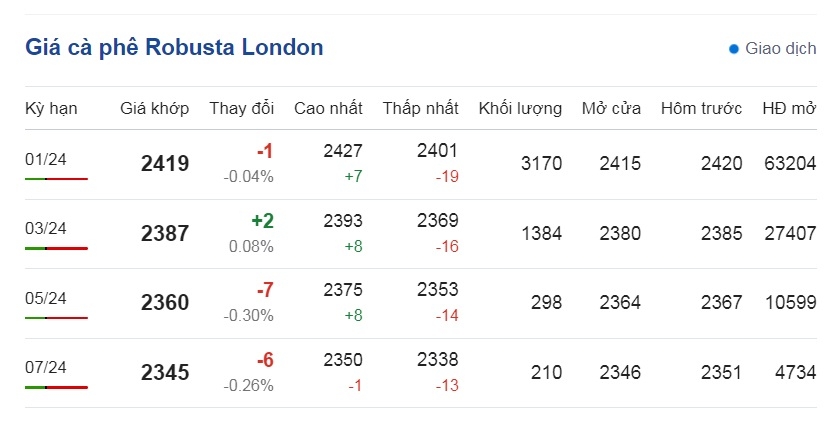The image size is (838, 425).
Task: Click the Mở cửa column header
Action: coord(611,108)
